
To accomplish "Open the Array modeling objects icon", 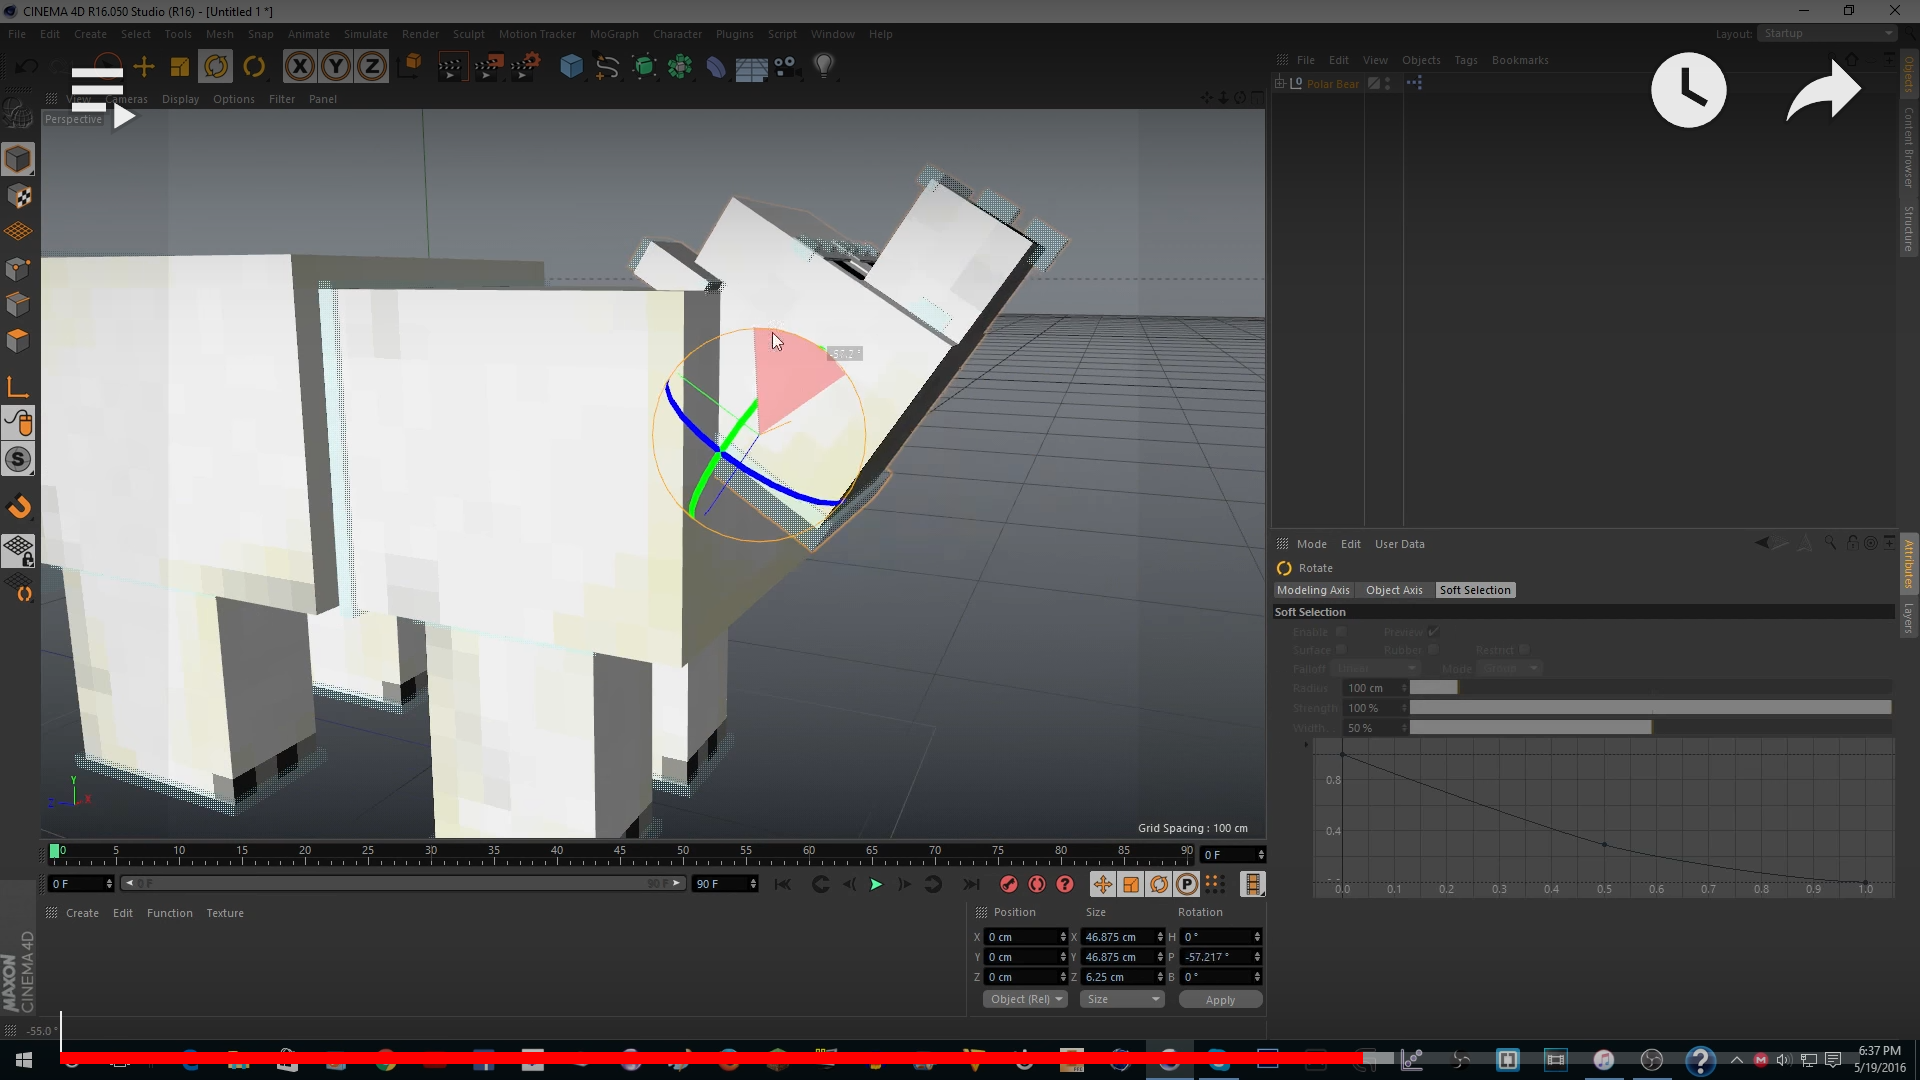I will [x=680, y=67].
